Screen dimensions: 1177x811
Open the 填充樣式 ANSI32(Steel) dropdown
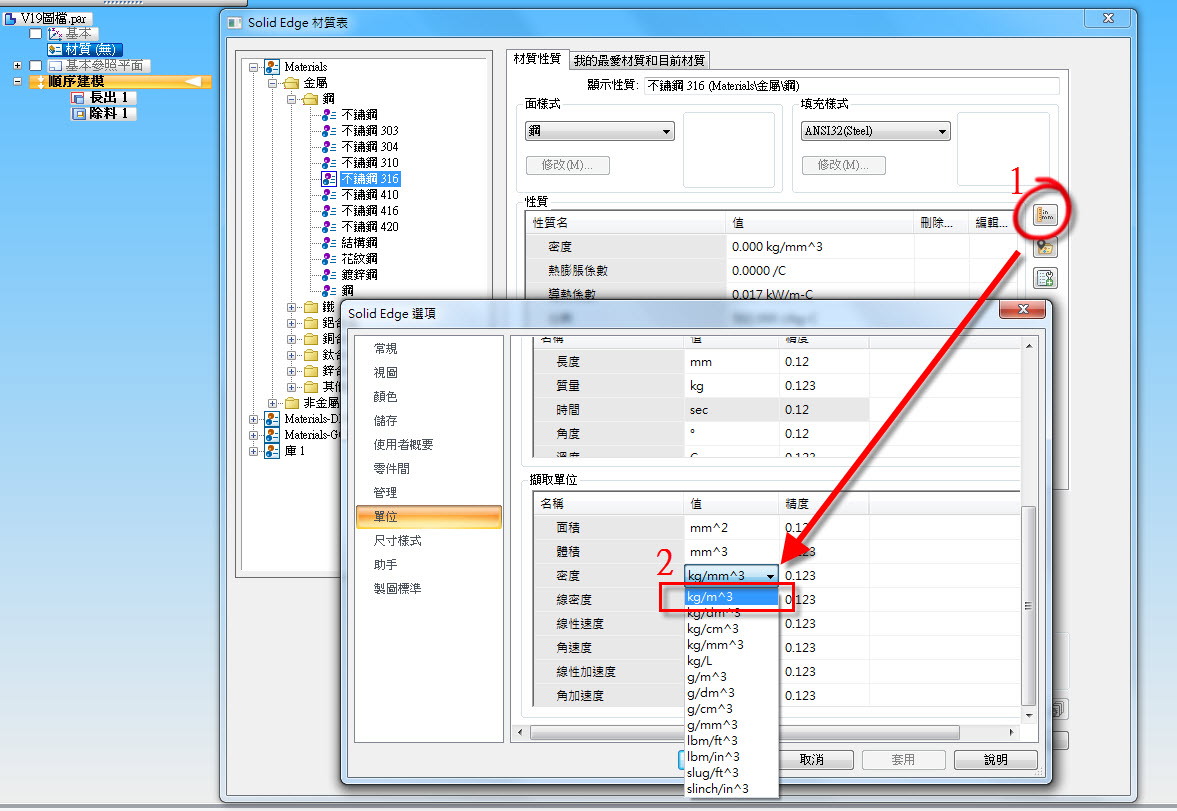pos(875,131)
